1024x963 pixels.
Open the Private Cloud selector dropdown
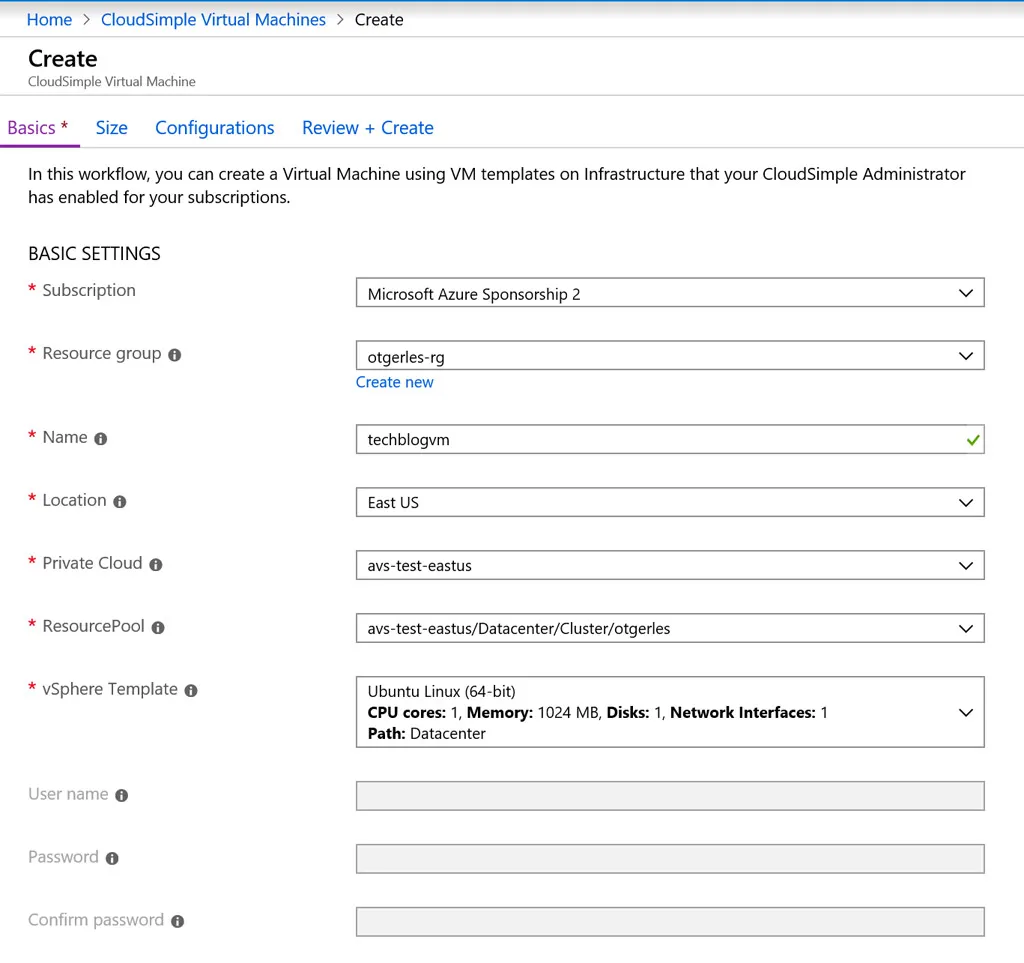(x=965, y=565)
